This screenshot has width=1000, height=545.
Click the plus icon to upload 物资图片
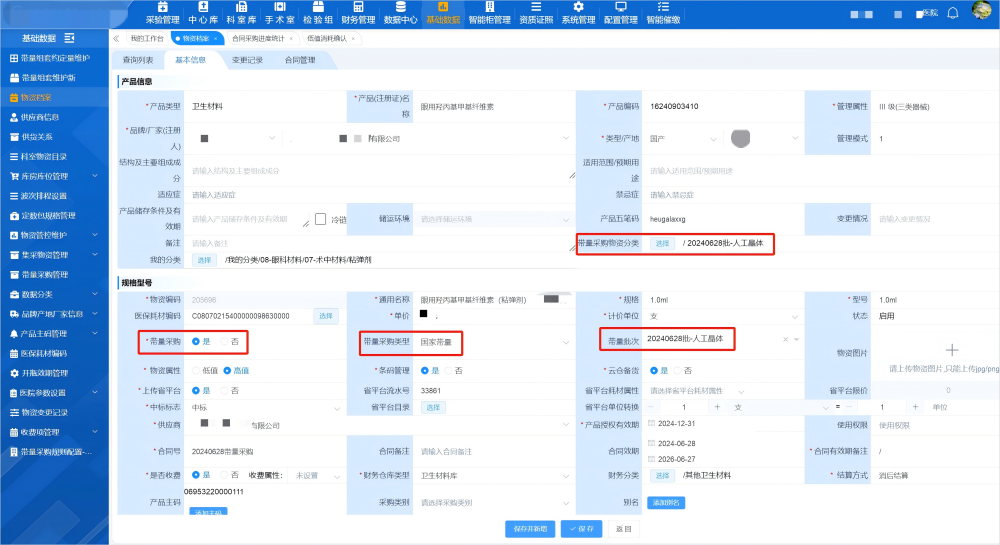(x=951, y=349)
